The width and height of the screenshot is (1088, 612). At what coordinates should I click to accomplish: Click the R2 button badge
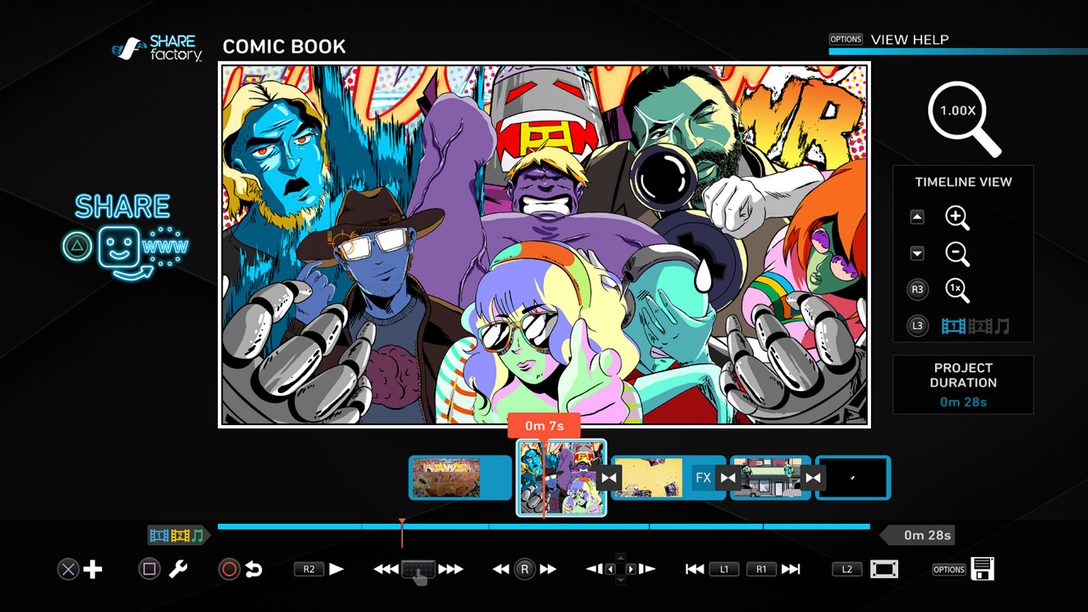309,569
